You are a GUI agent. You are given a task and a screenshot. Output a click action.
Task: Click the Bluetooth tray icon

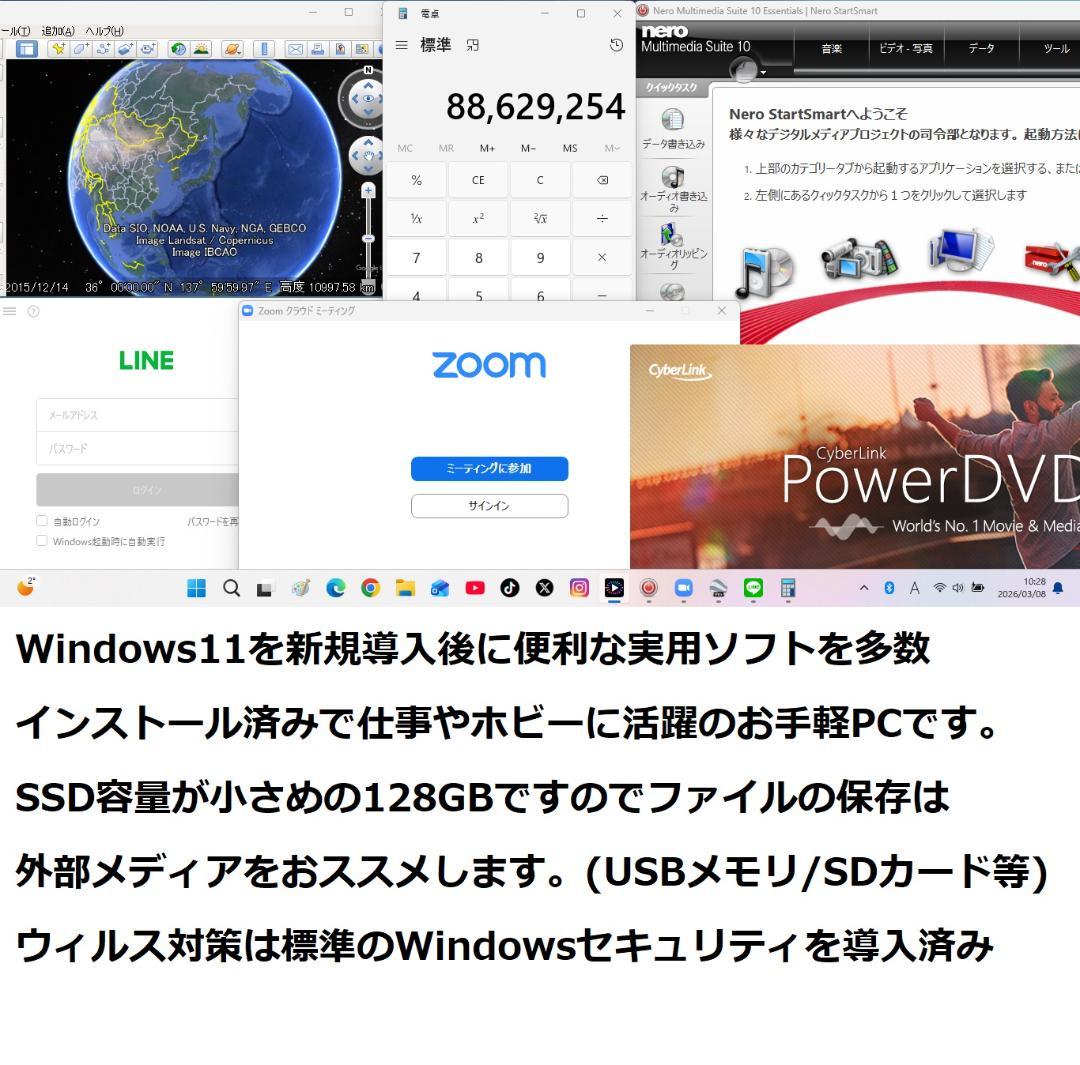[889, 588]
